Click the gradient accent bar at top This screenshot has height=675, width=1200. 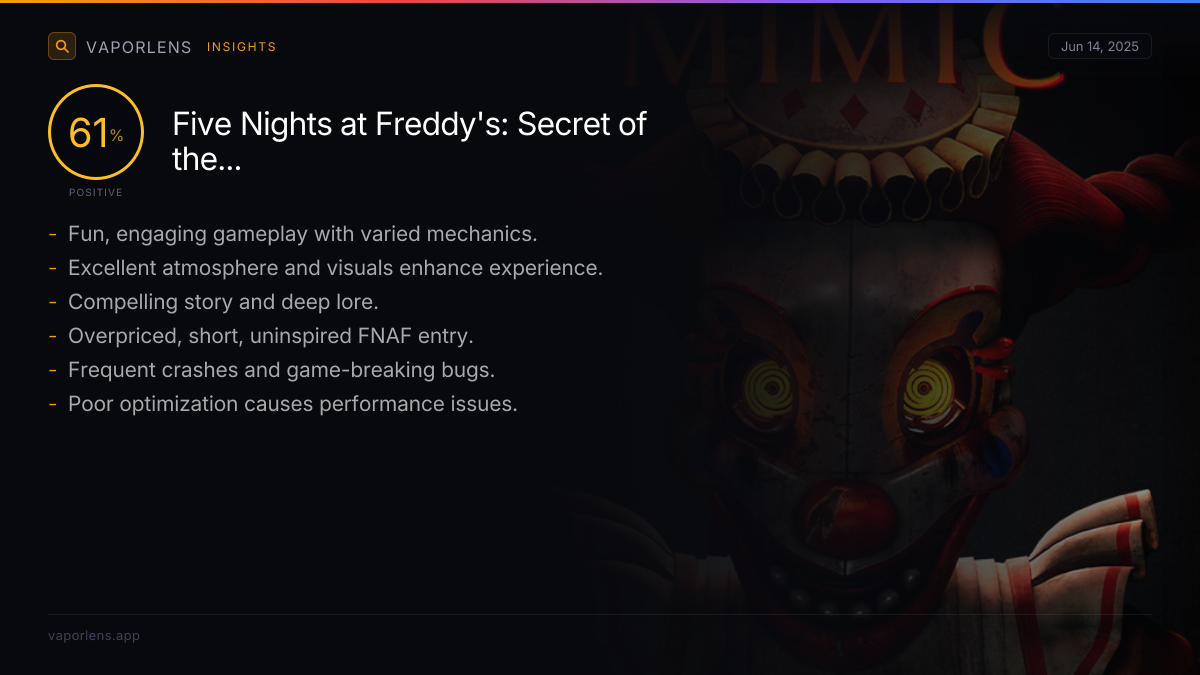pos(600,2)
